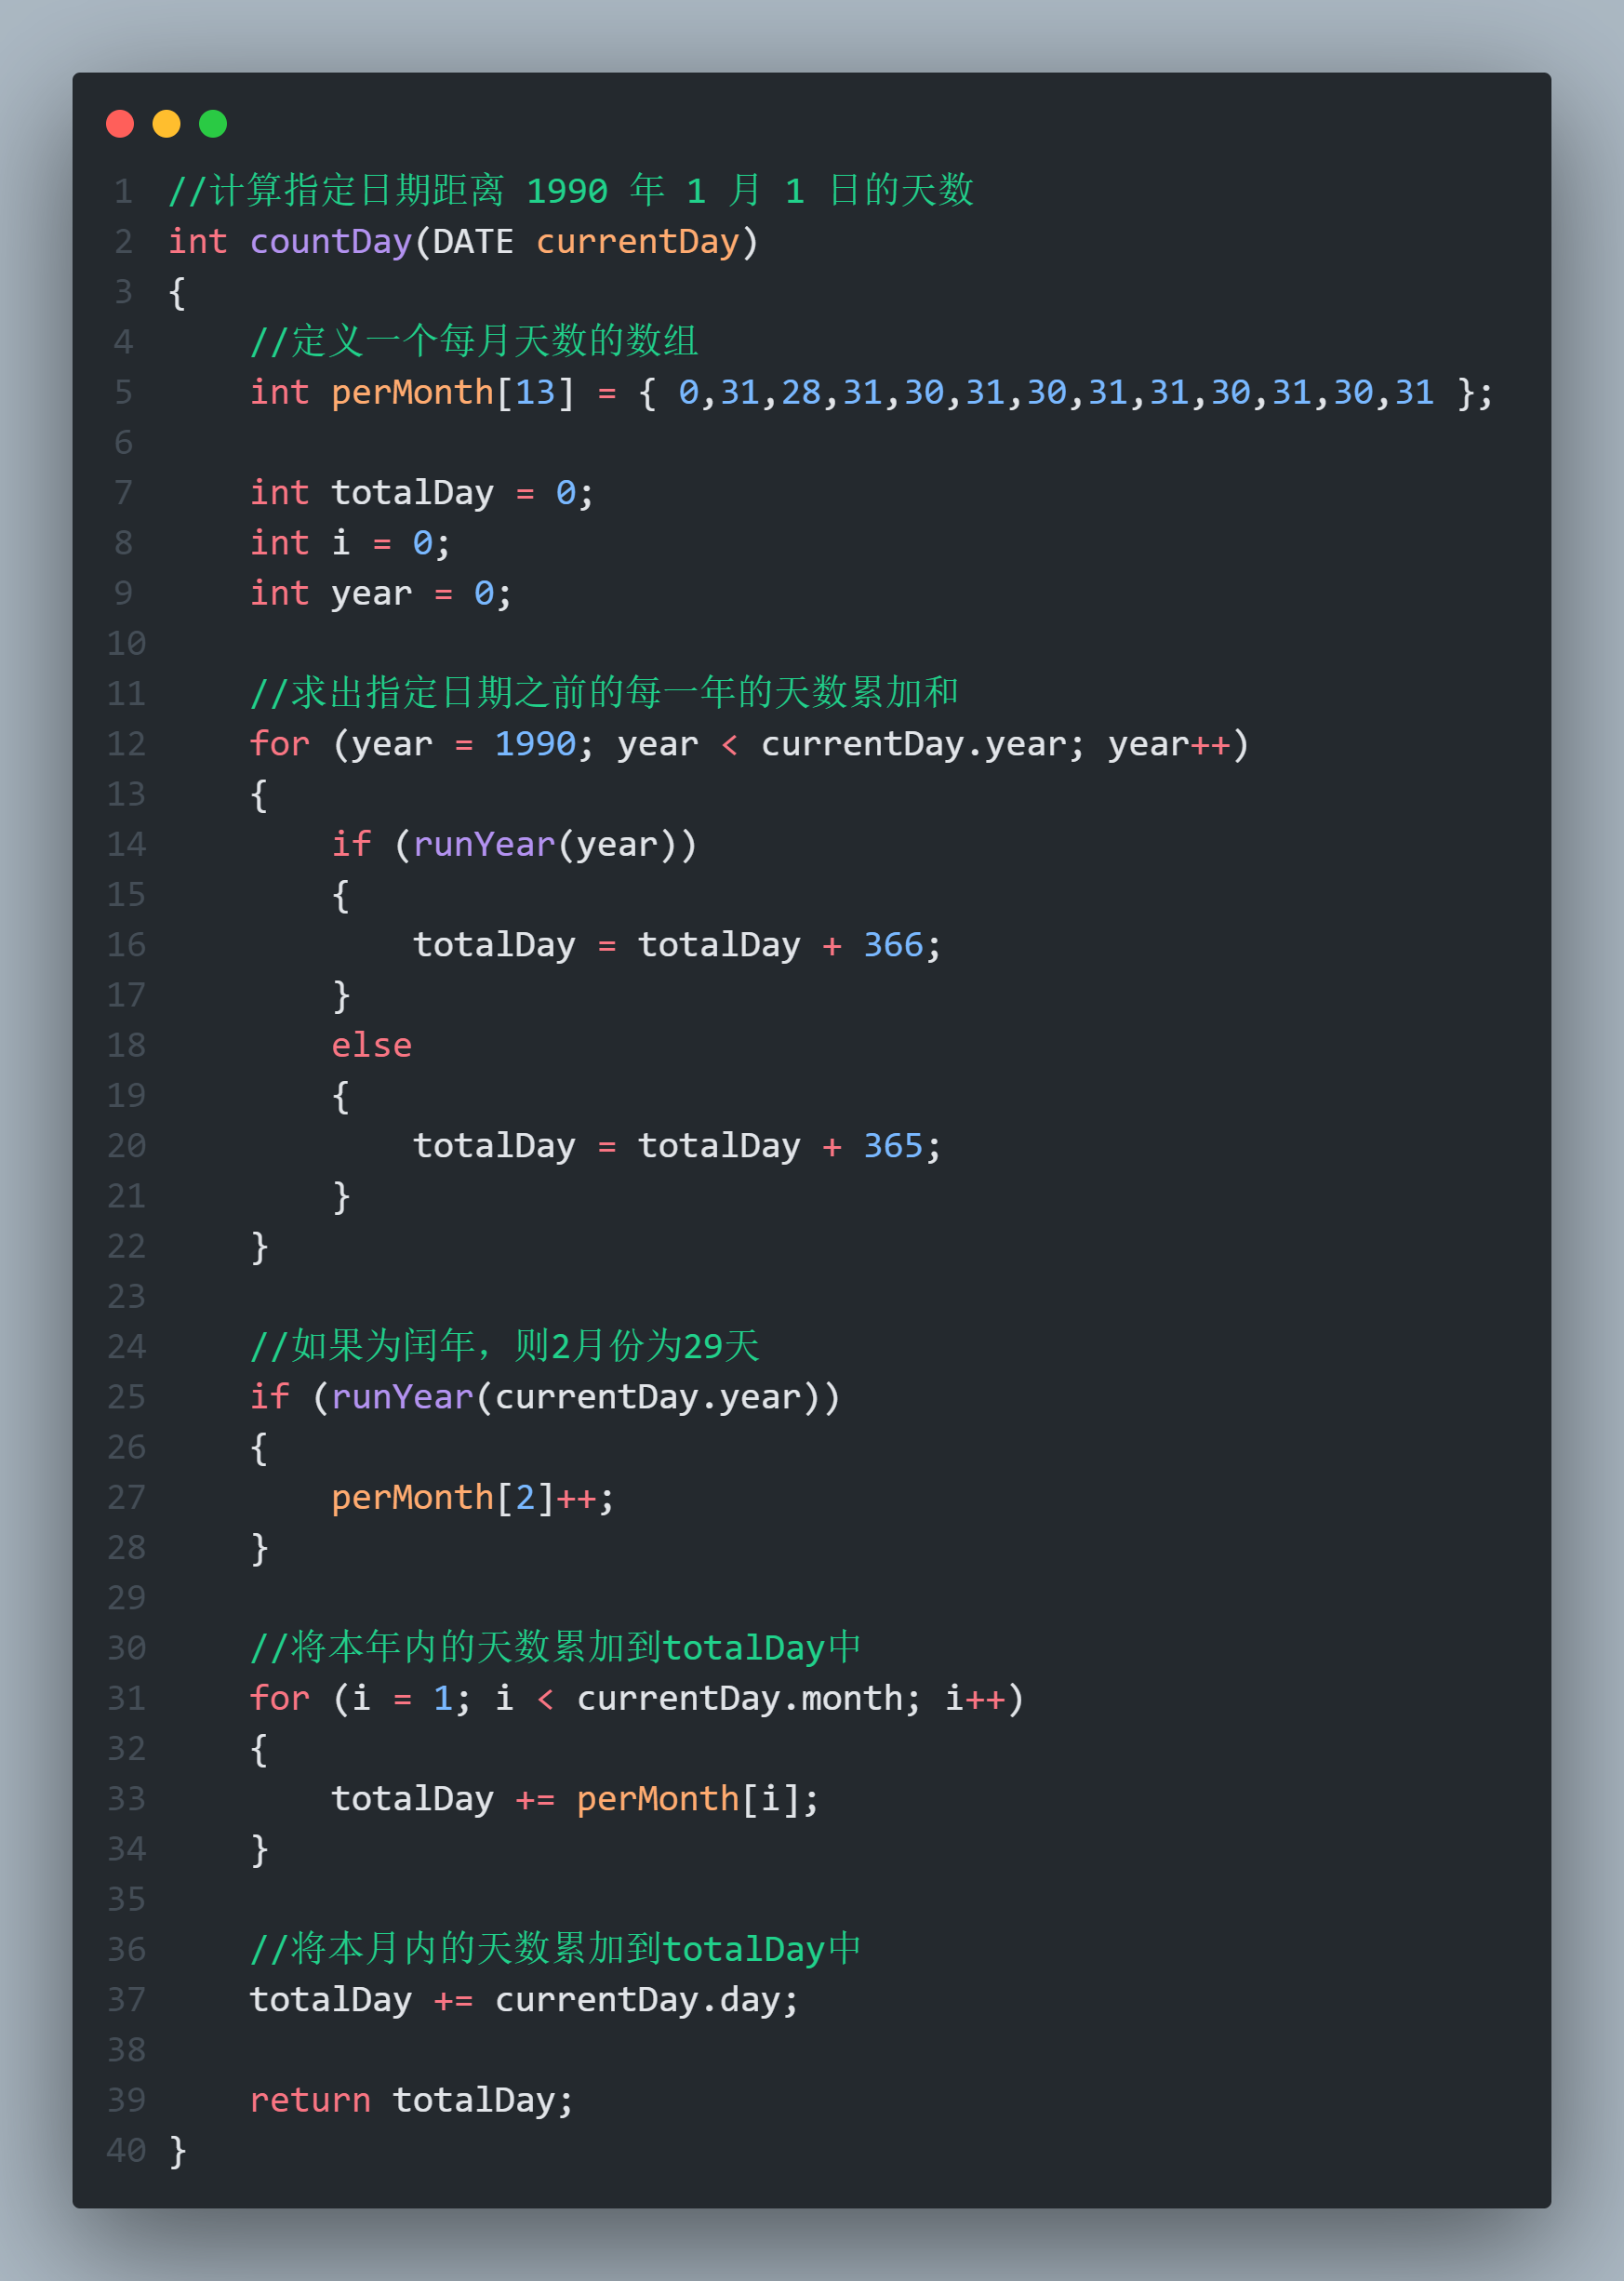Image resolution: width=1624 pixels, height=2281 pixels.
Task: Click the value 28 in the array
Action: pos(801,392)
